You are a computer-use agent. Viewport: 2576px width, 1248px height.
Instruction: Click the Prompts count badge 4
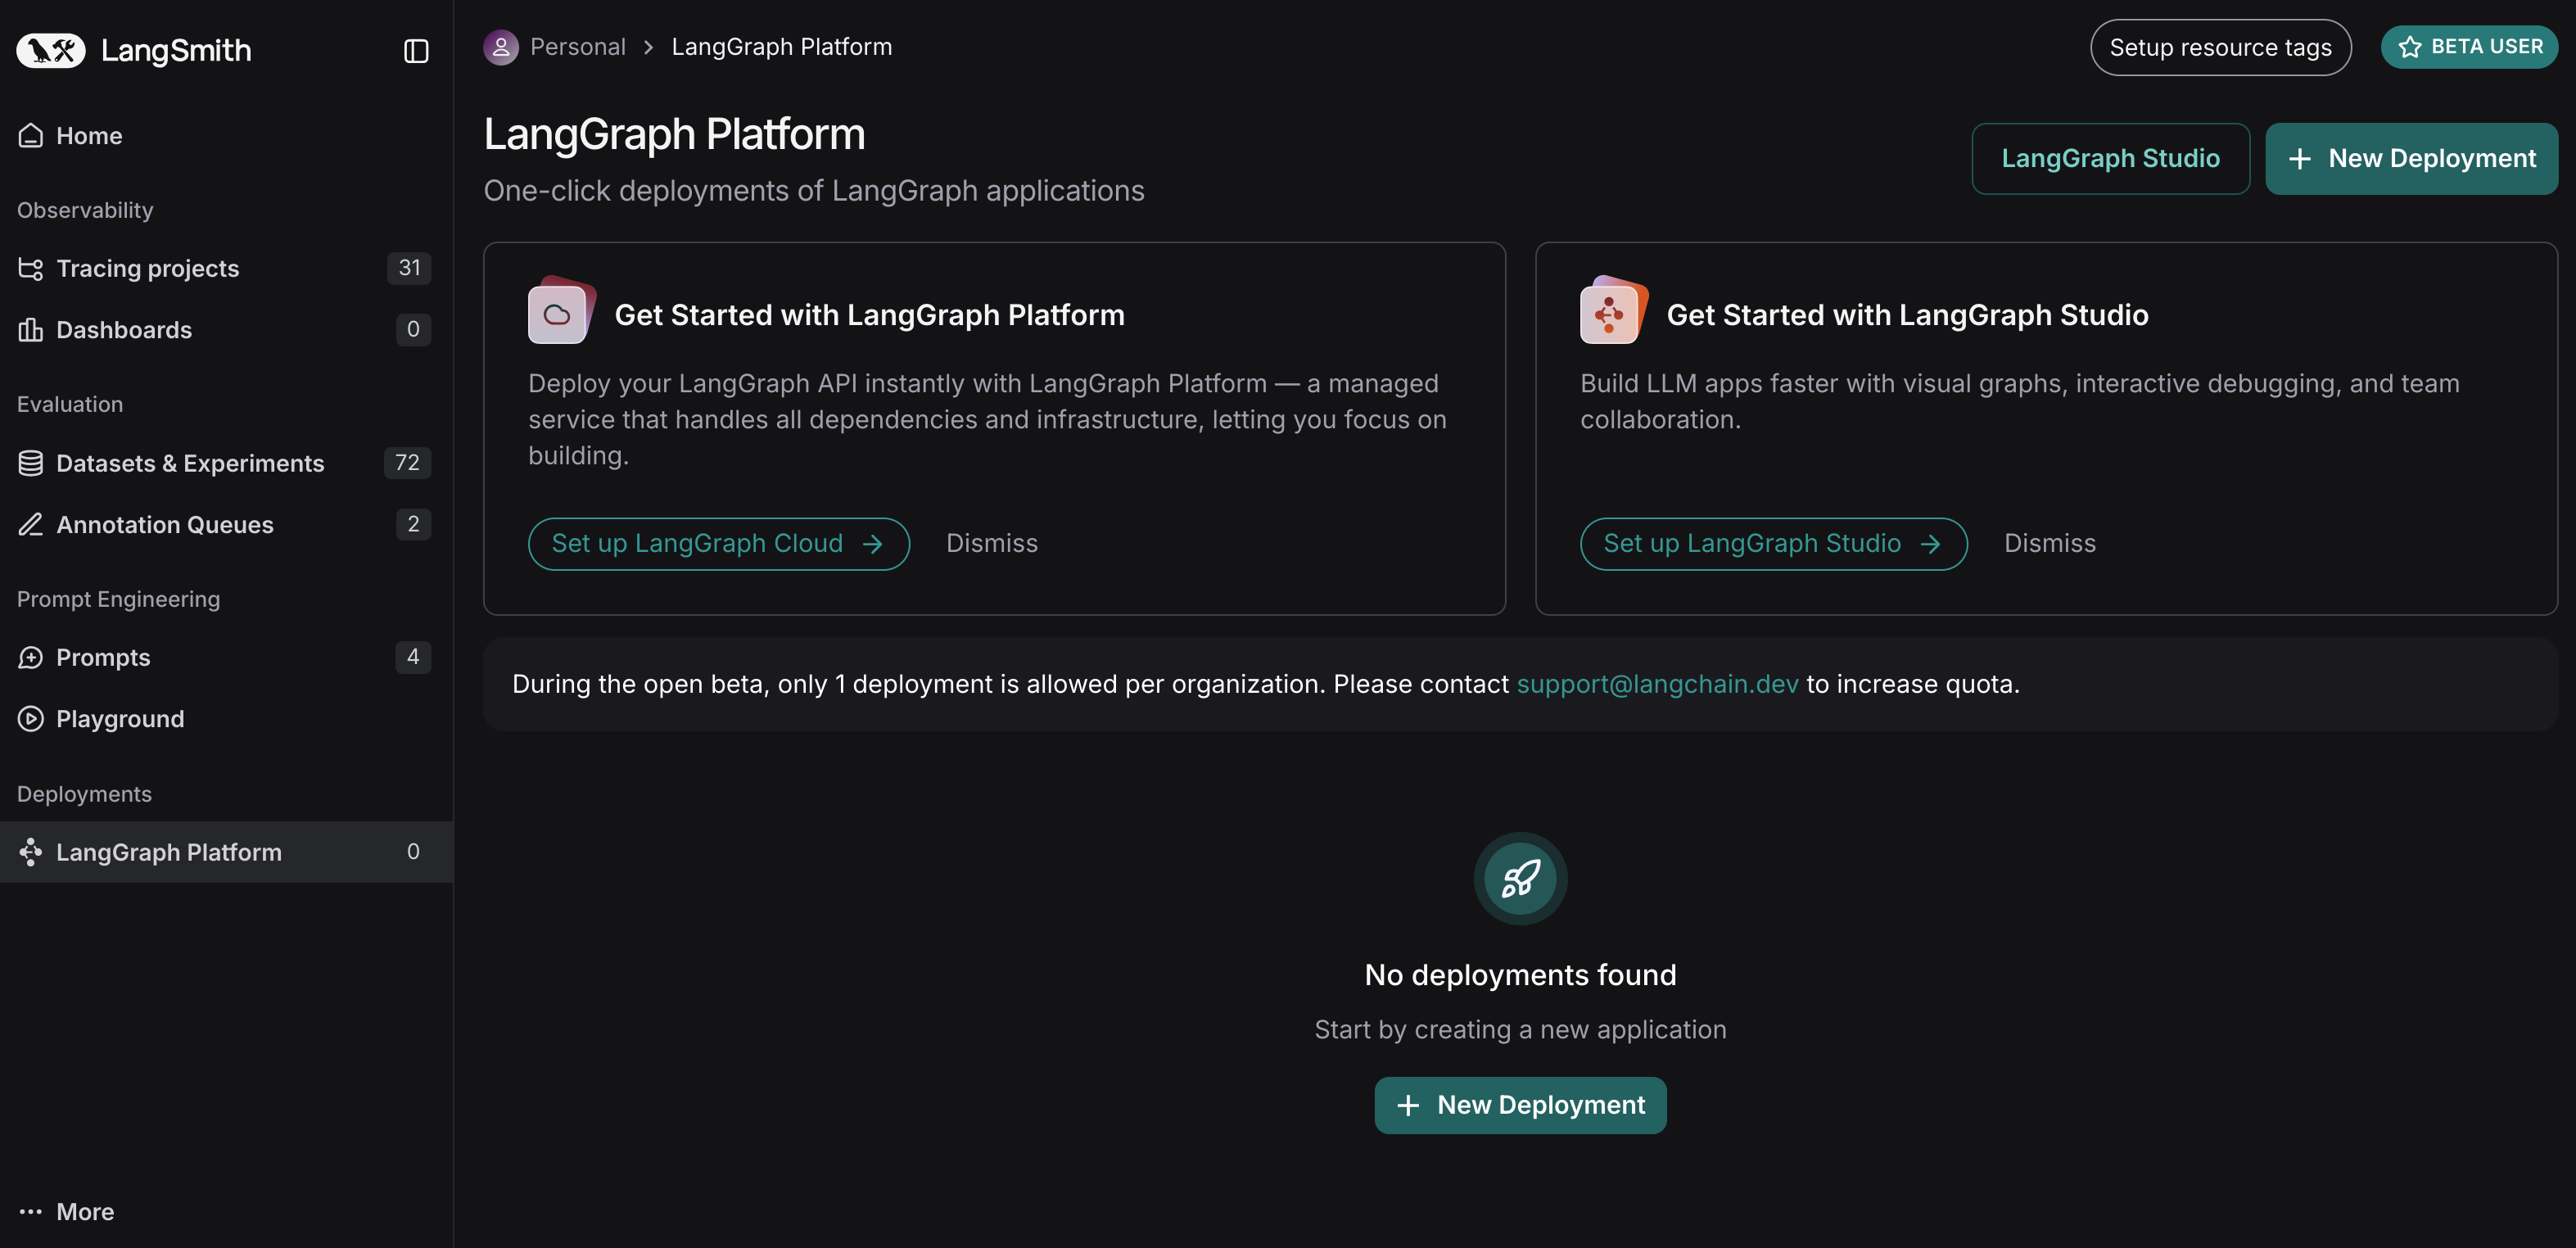tap(413, 657)
